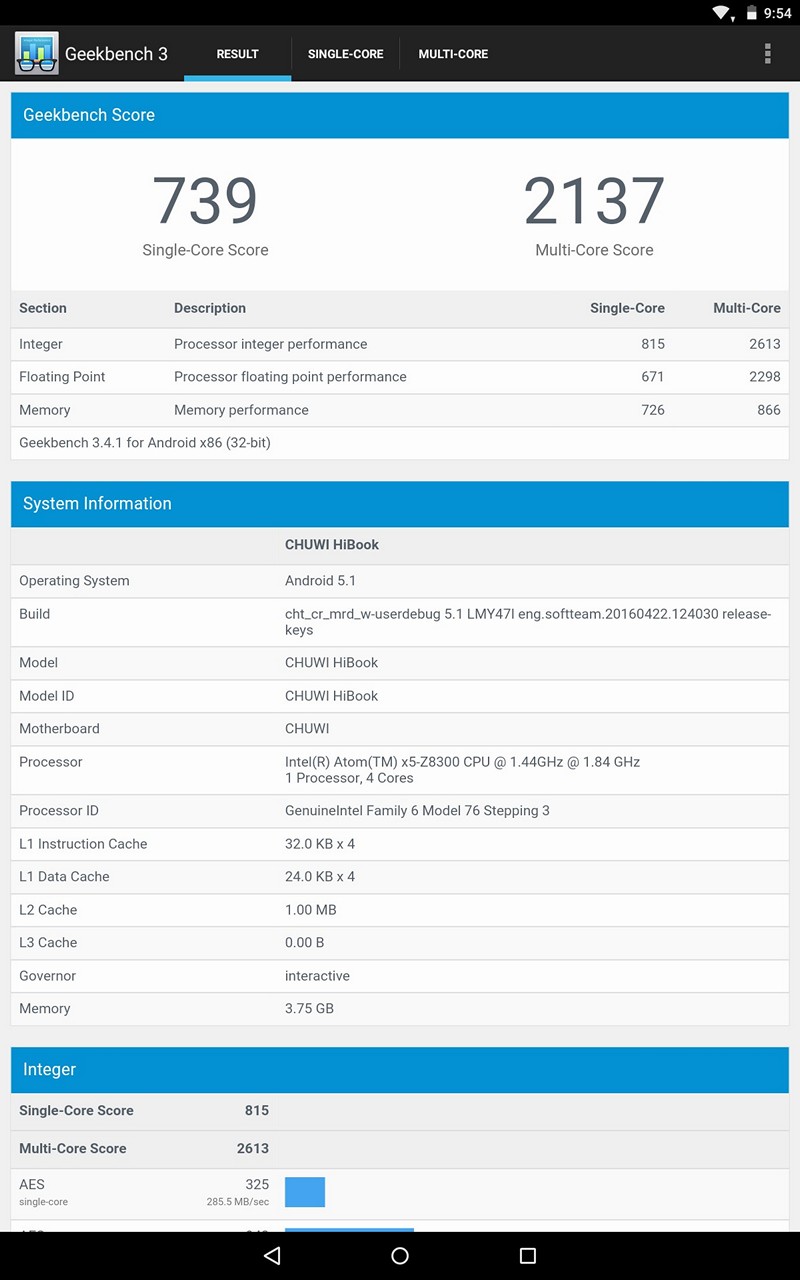Tap the Motherboard CHUWI value
The width and height of the screenshot is (800, 1280).
[x=307, y=729]
